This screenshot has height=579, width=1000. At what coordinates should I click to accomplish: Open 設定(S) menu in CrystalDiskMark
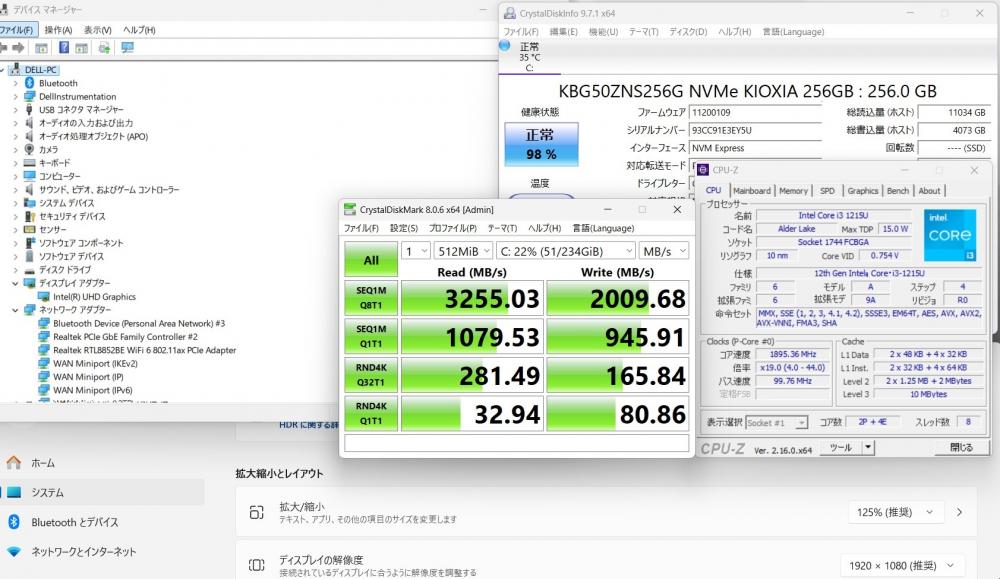404,228
